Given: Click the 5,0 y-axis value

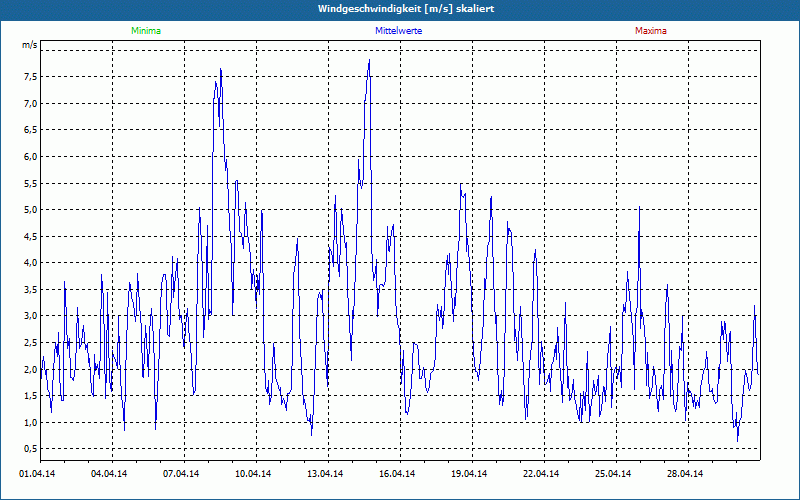Looking at the screenshot, I should pos(31,210).
